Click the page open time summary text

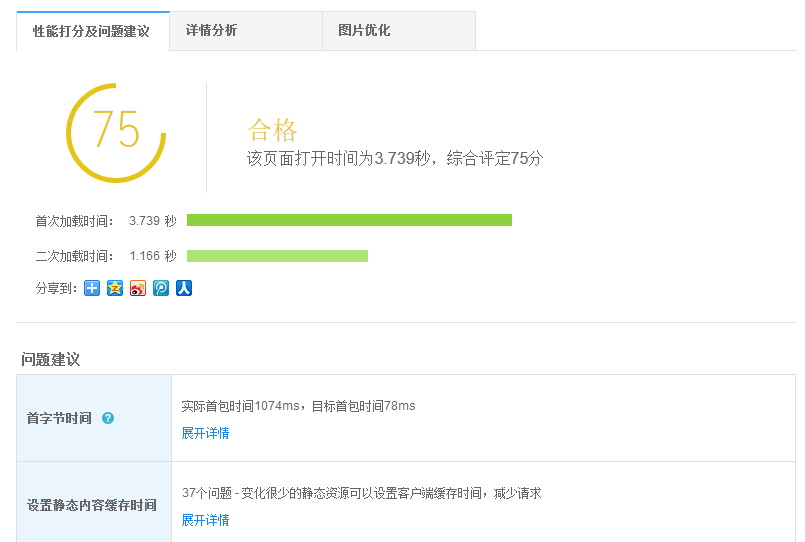(394, 158)
